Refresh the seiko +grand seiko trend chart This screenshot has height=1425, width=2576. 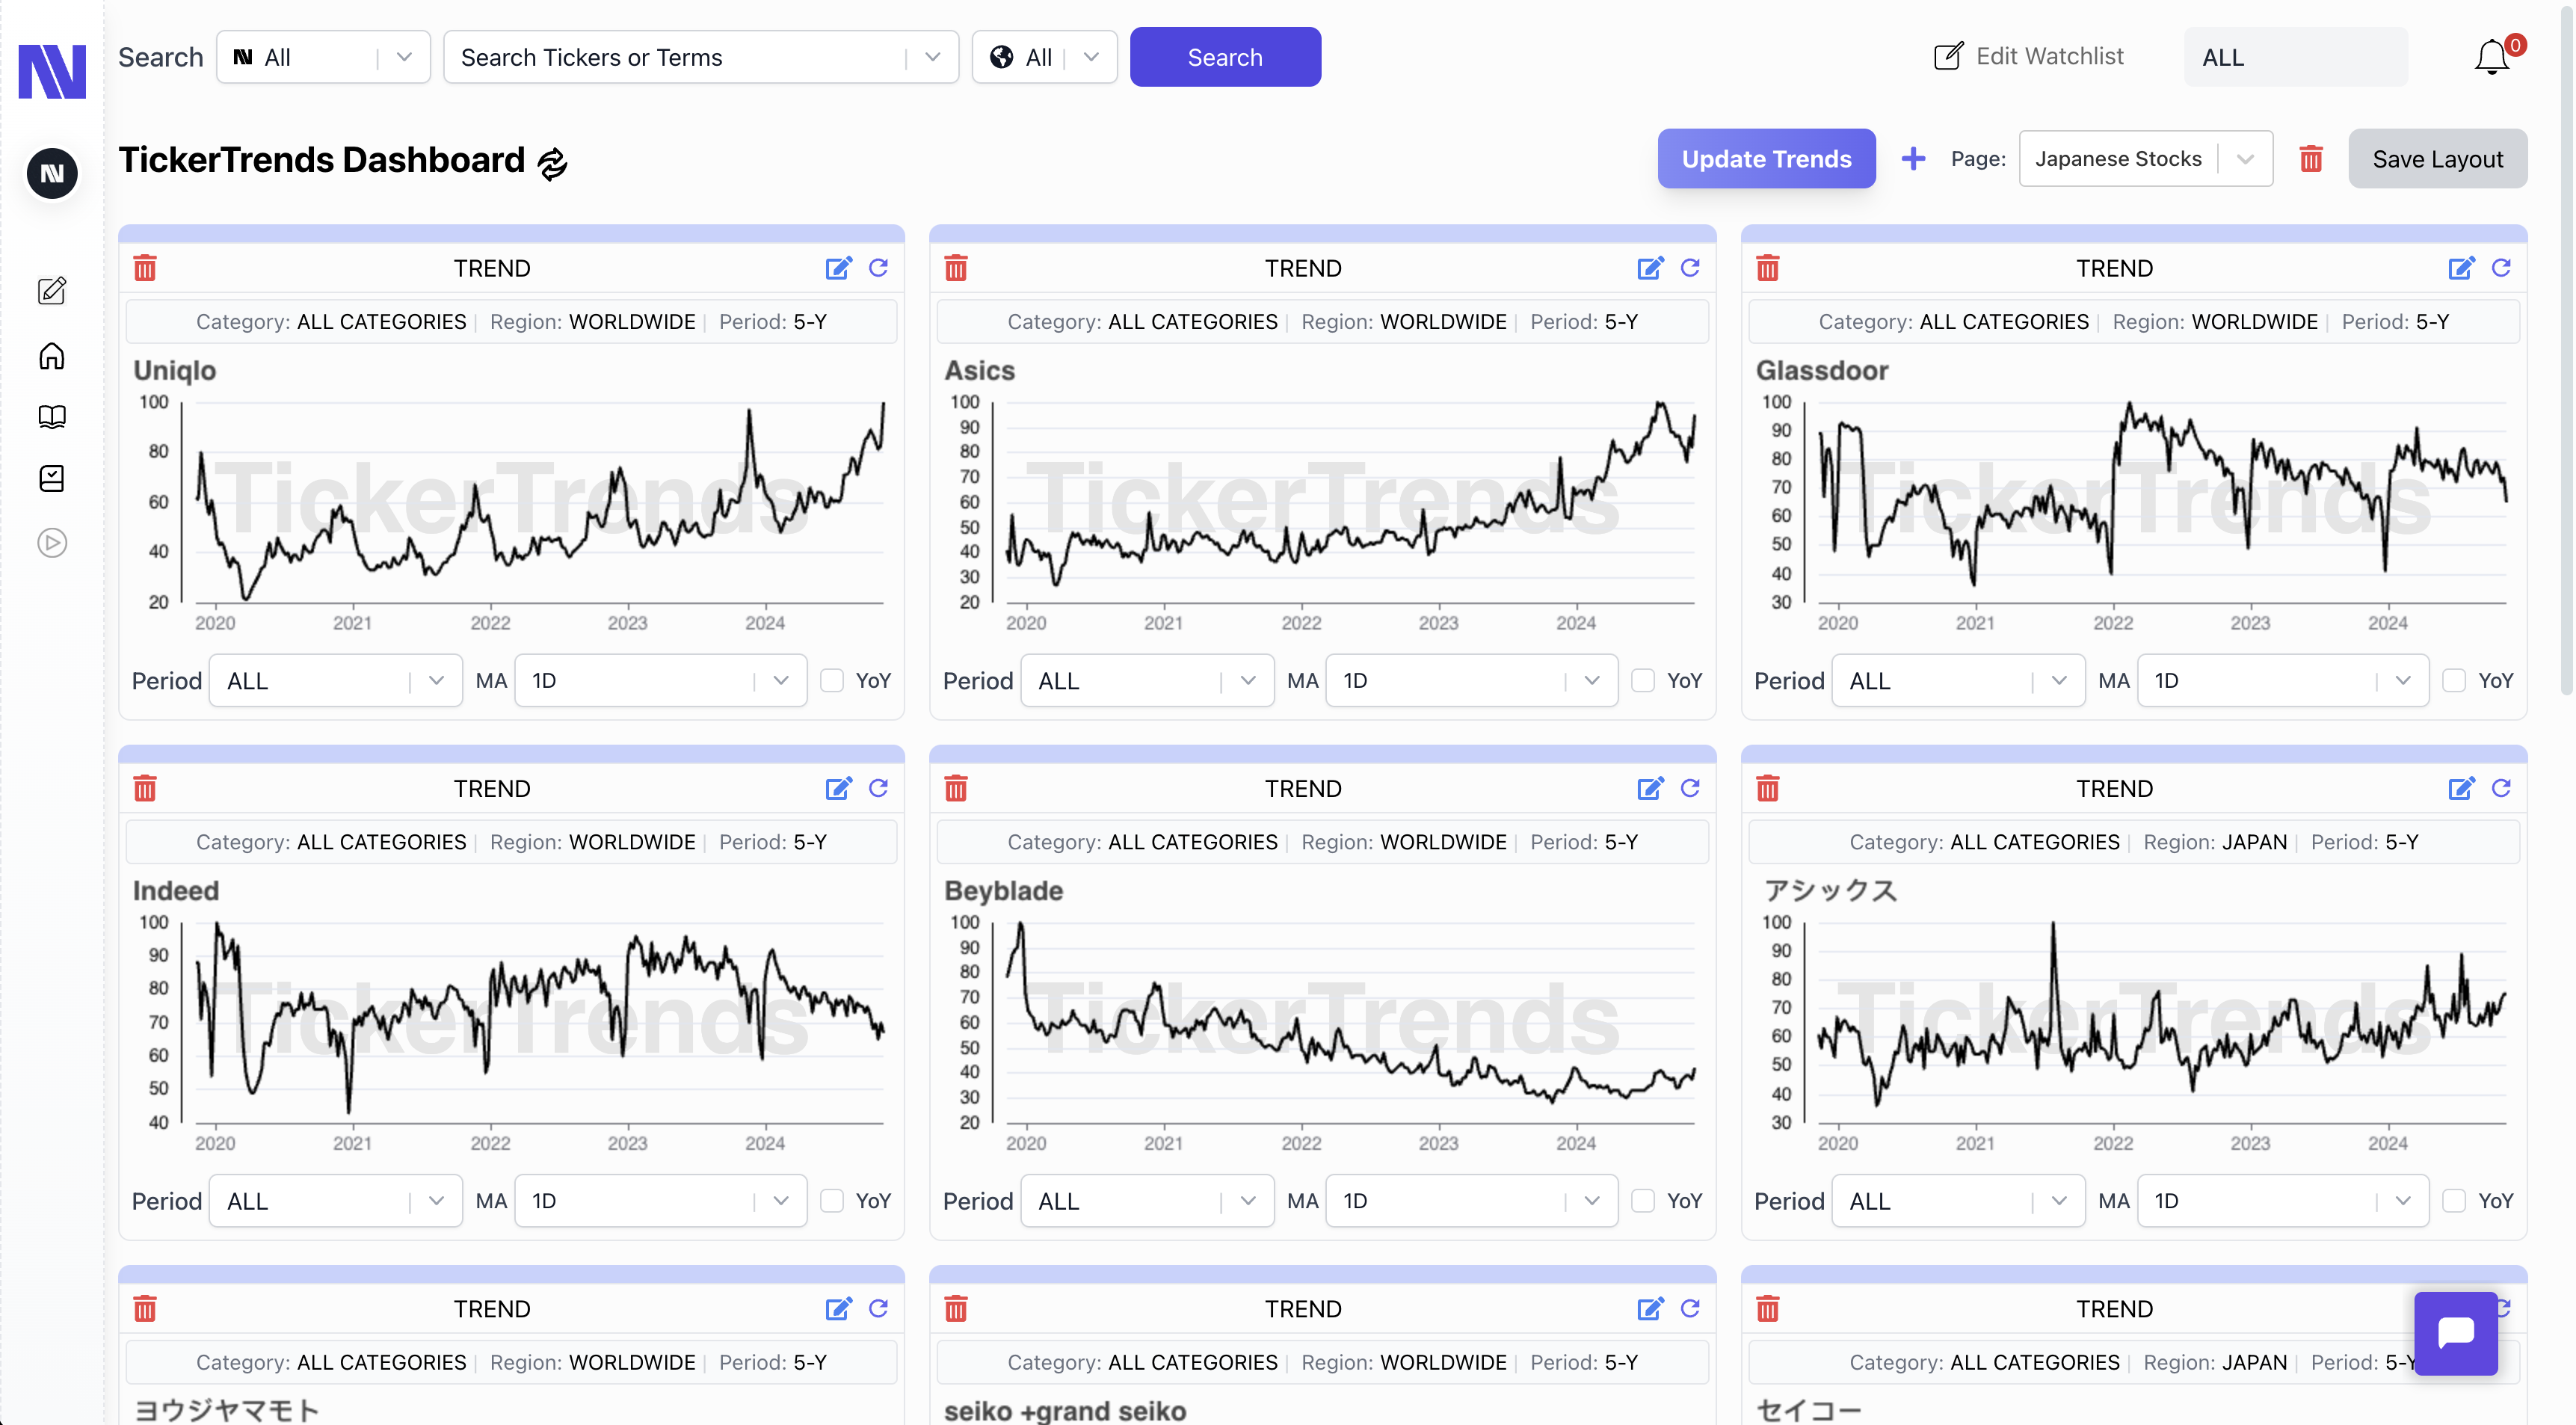point(1690,1307)
